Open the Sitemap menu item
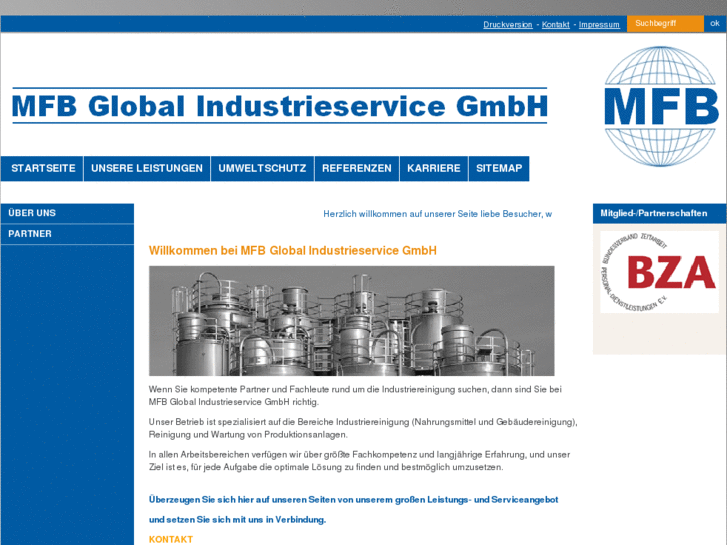 coord(499,168)
